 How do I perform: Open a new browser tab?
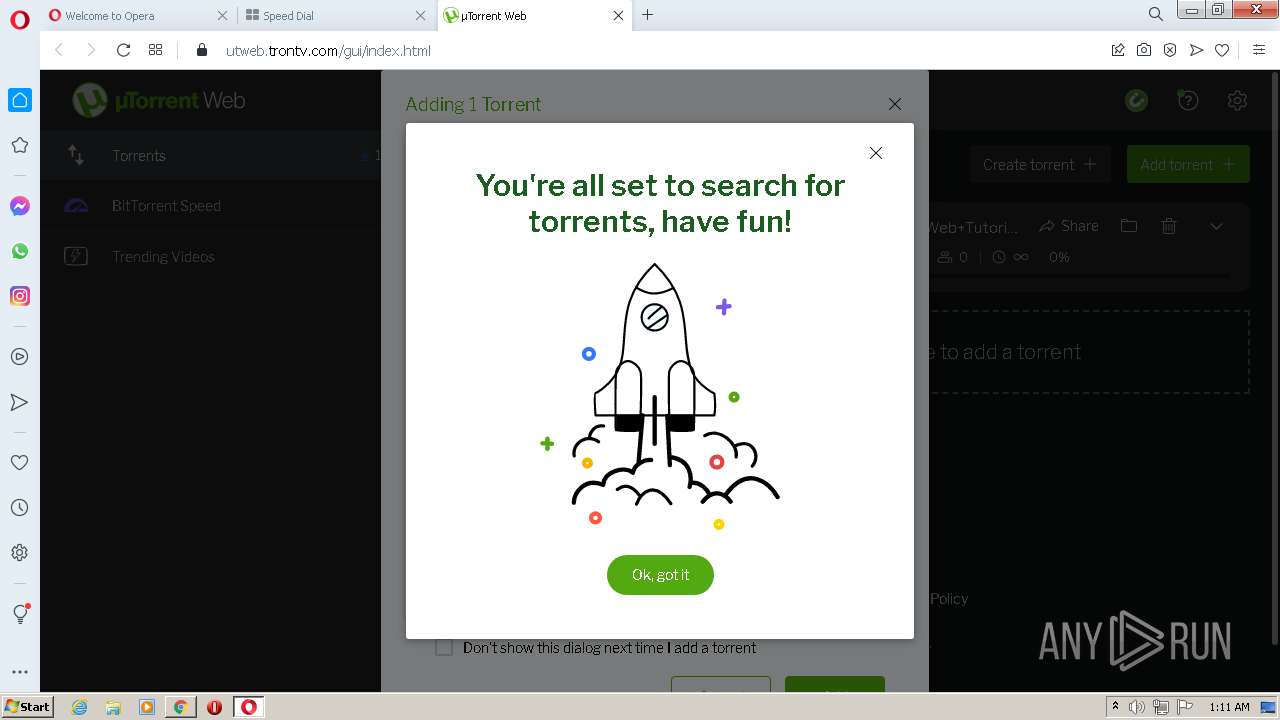click(x=648, y=15)
